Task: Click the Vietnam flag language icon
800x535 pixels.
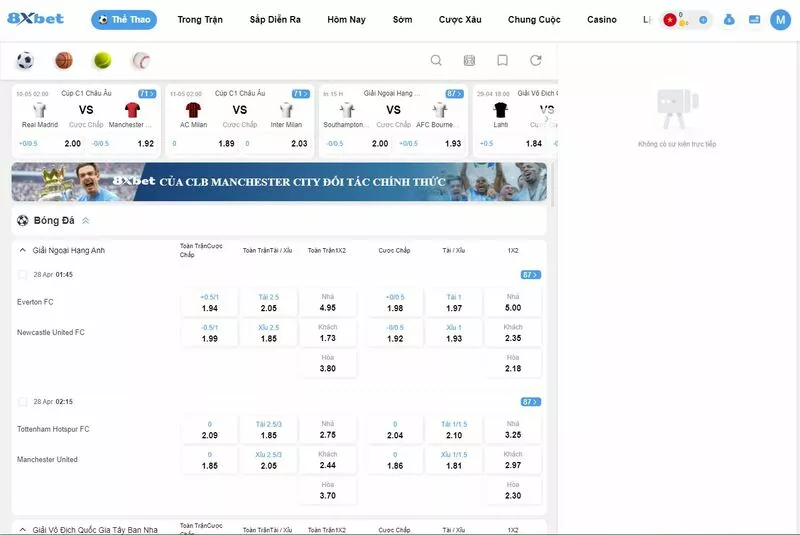Action: (x=670, y=20)
